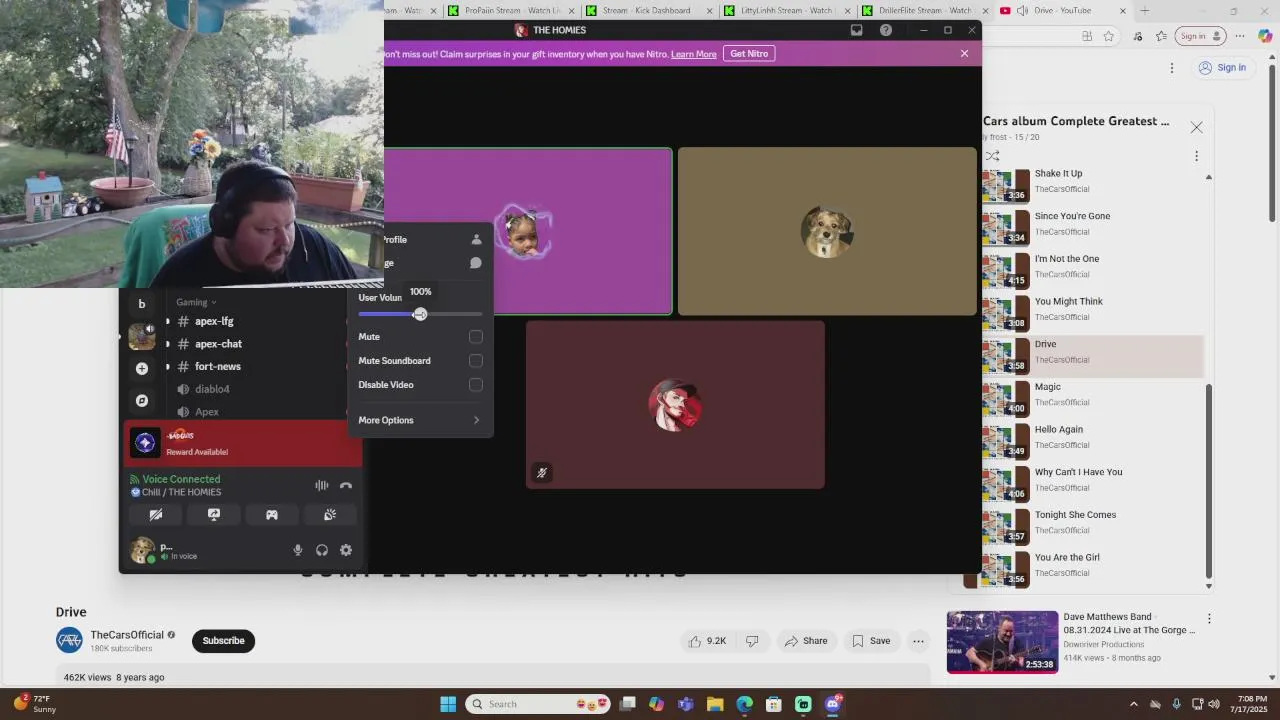
Task: Shuffle the YouTube playlist
Action: pyautogui.click(x=992, y=156)
